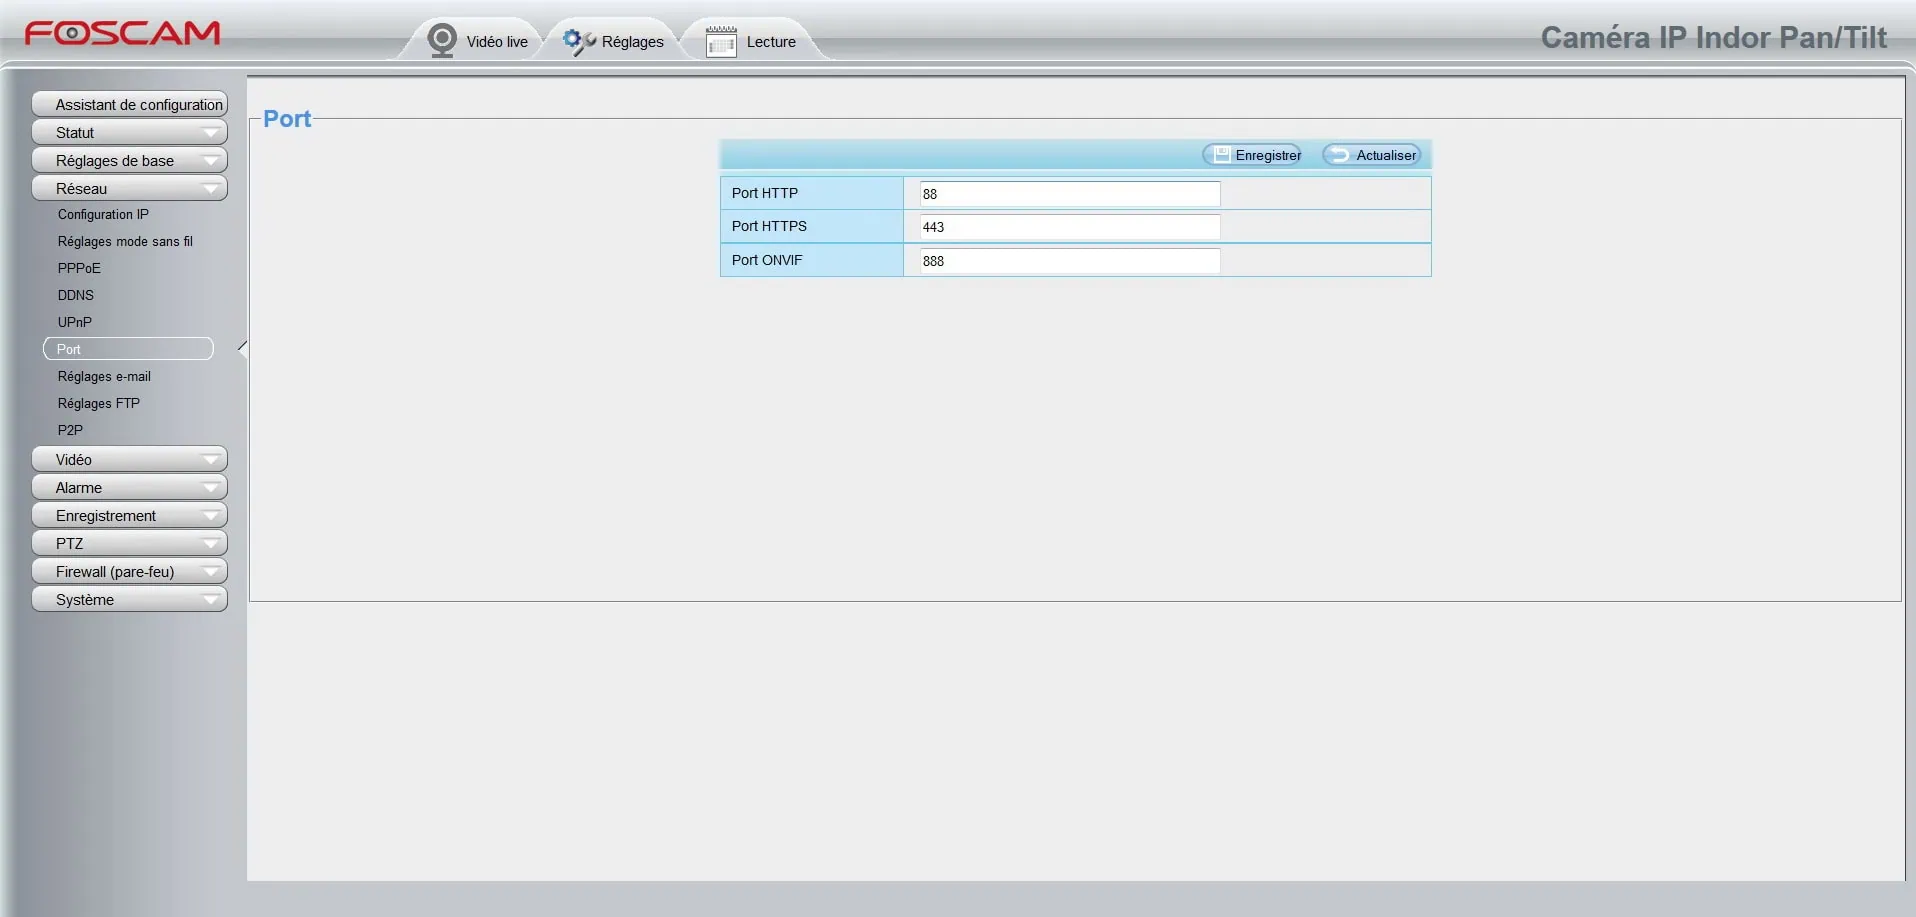Viewport: 1916px width, 917px height.
Task: Select the P2P menu entry
Action: point(70,431)
